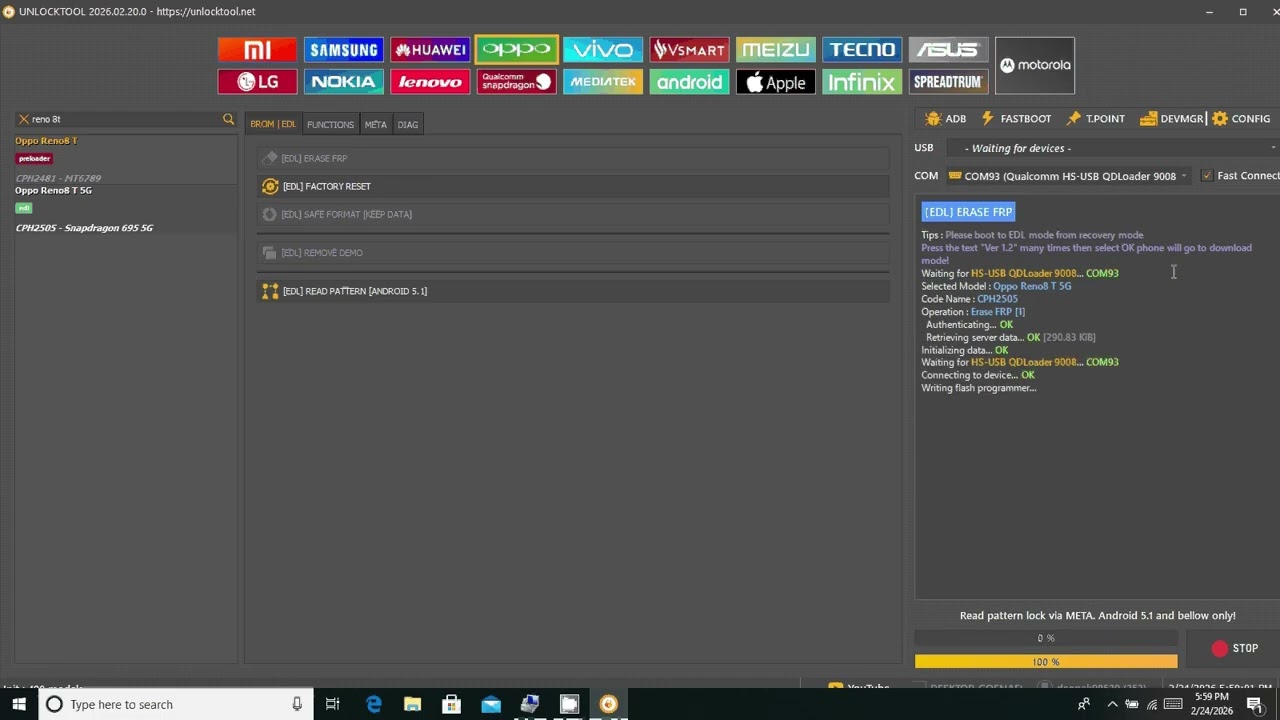Select the Apple brand icon
Screen dimensions: 1280x720
pos(775,82)
